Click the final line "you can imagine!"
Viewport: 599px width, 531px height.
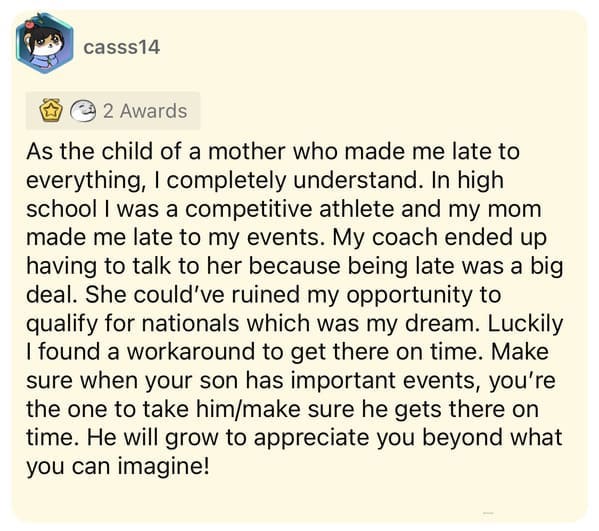(118, 466)
